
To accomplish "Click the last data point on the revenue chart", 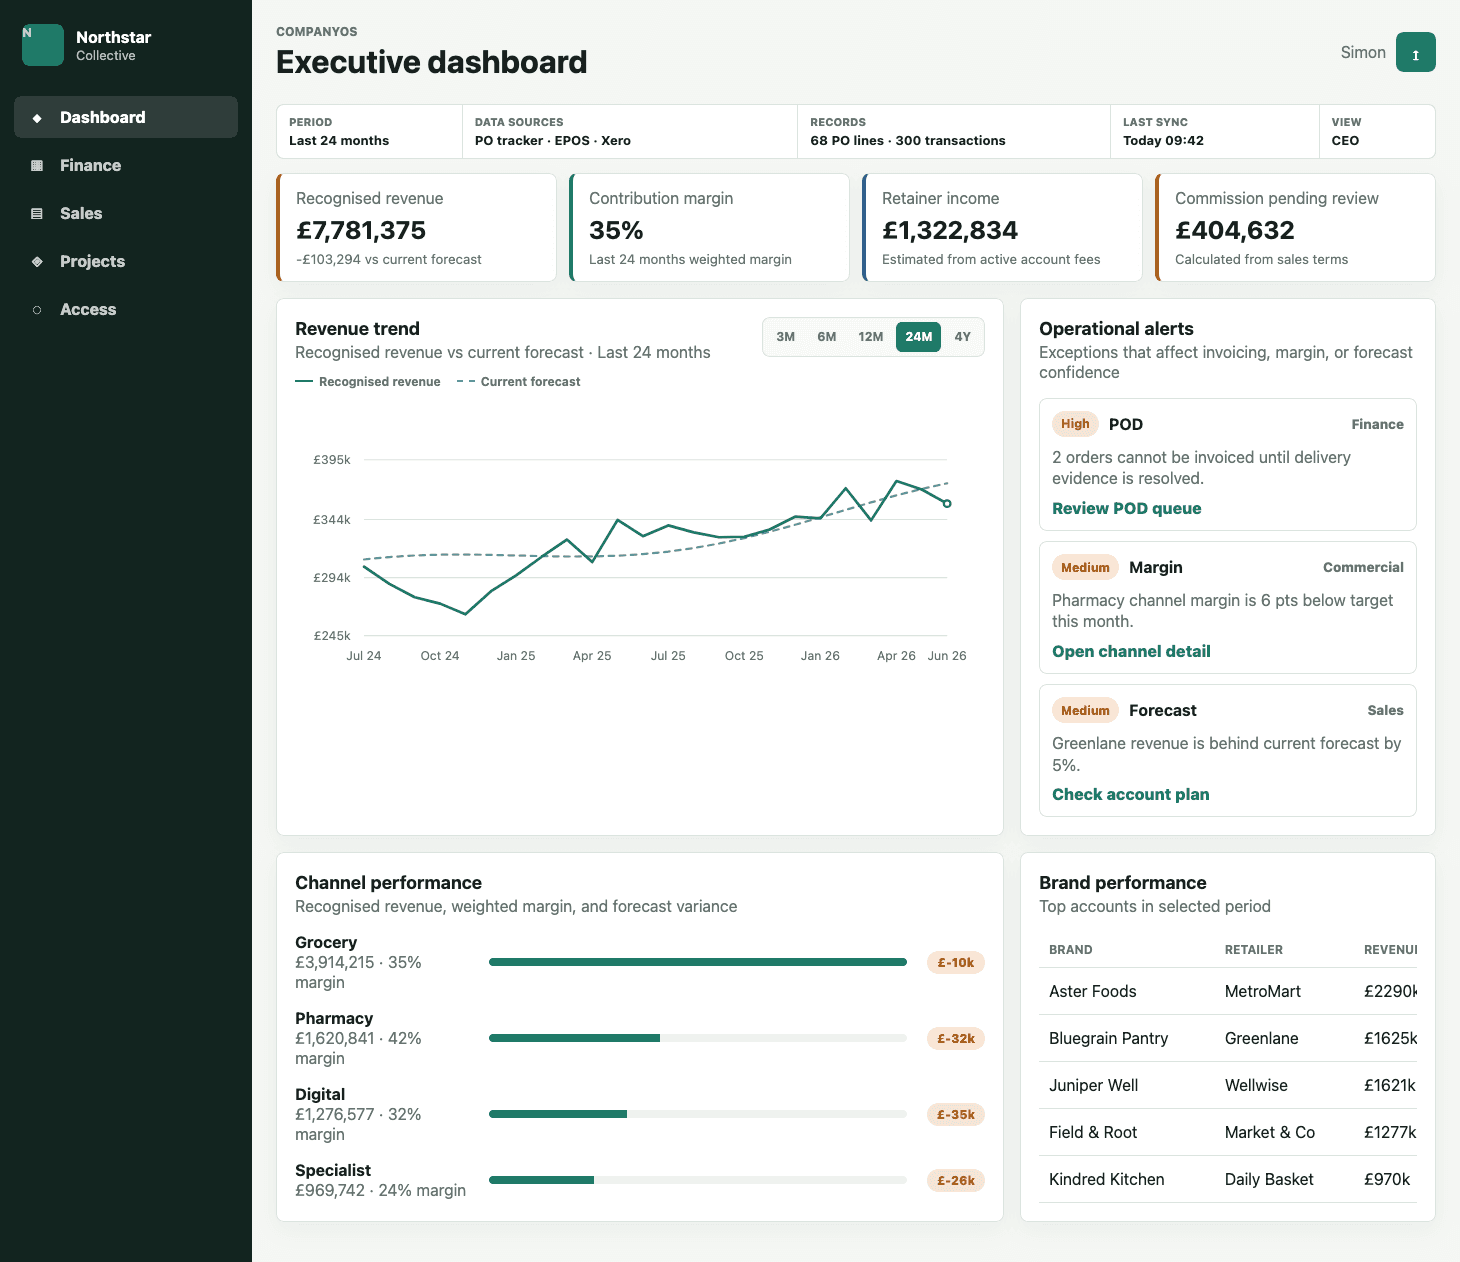I will (x=947, y=503).
